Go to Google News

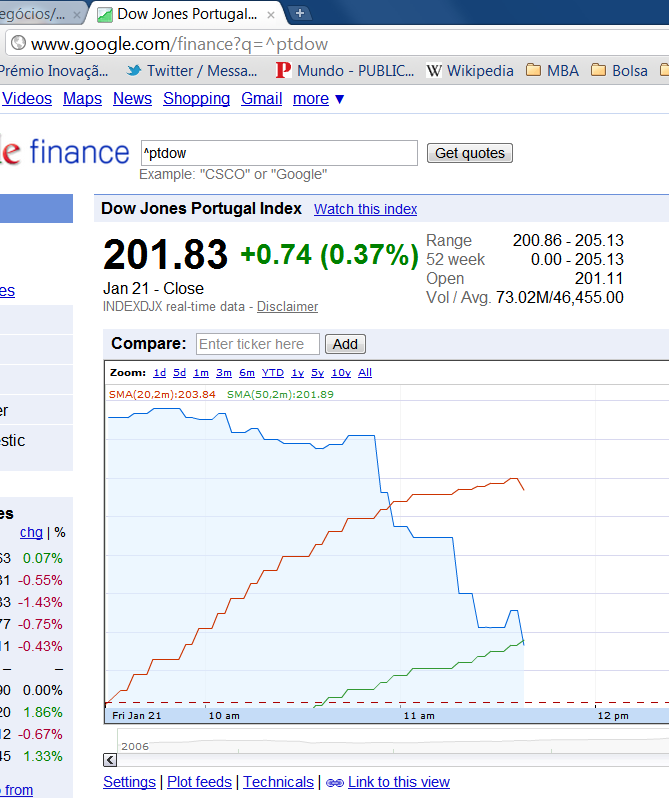[132, 98]
